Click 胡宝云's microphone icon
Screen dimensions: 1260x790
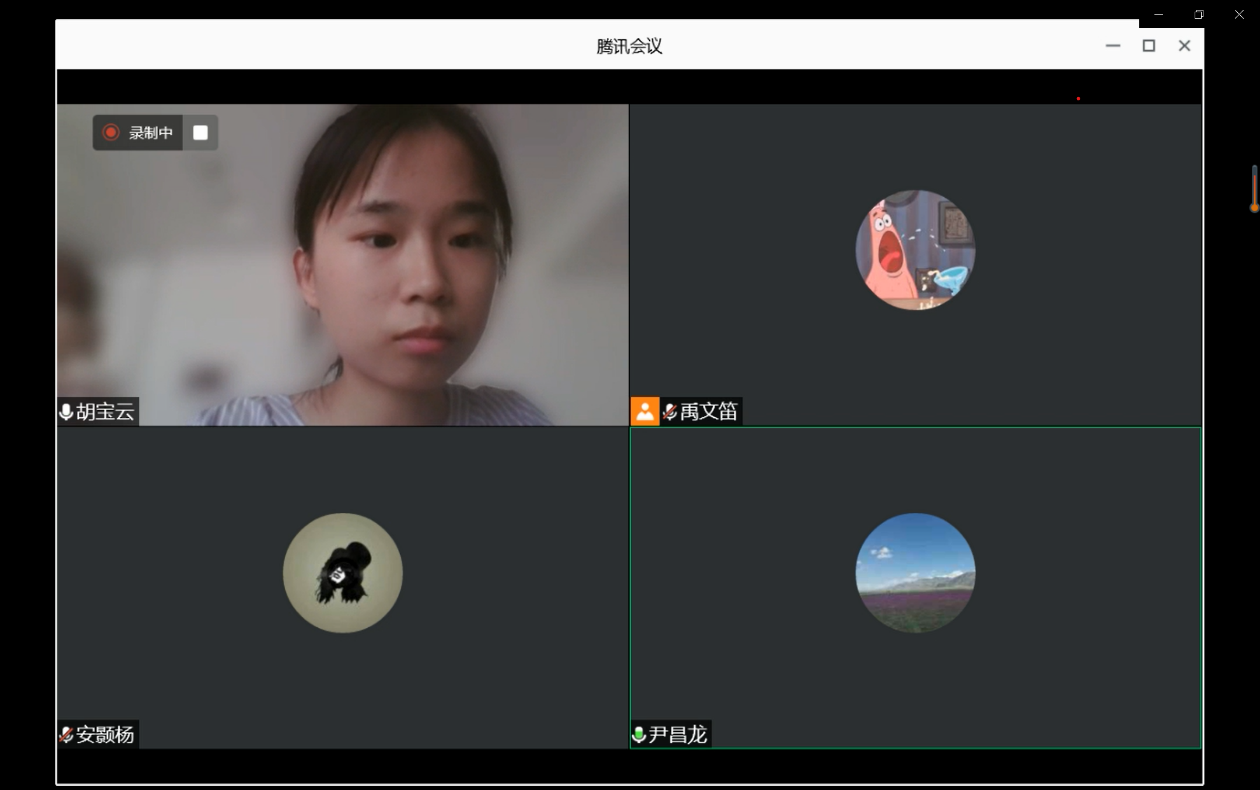(66, 412)
